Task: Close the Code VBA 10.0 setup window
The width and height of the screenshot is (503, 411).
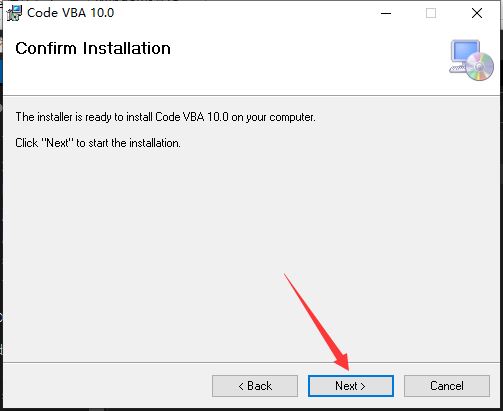Action: tap(477, 13)
